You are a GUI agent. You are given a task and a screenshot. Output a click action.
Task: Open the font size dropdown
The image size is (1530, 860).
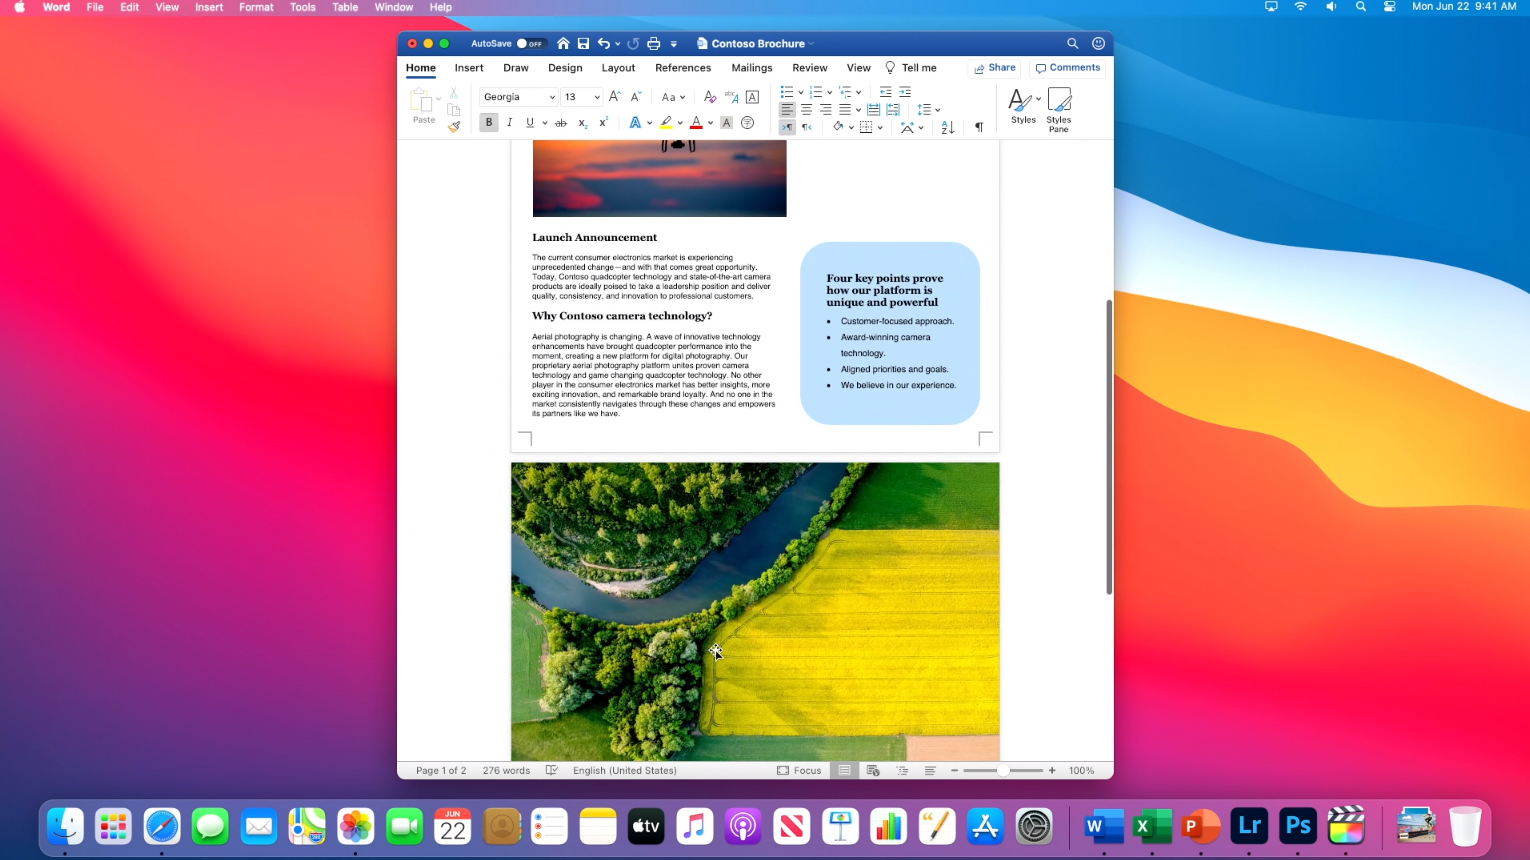point(597,97)
